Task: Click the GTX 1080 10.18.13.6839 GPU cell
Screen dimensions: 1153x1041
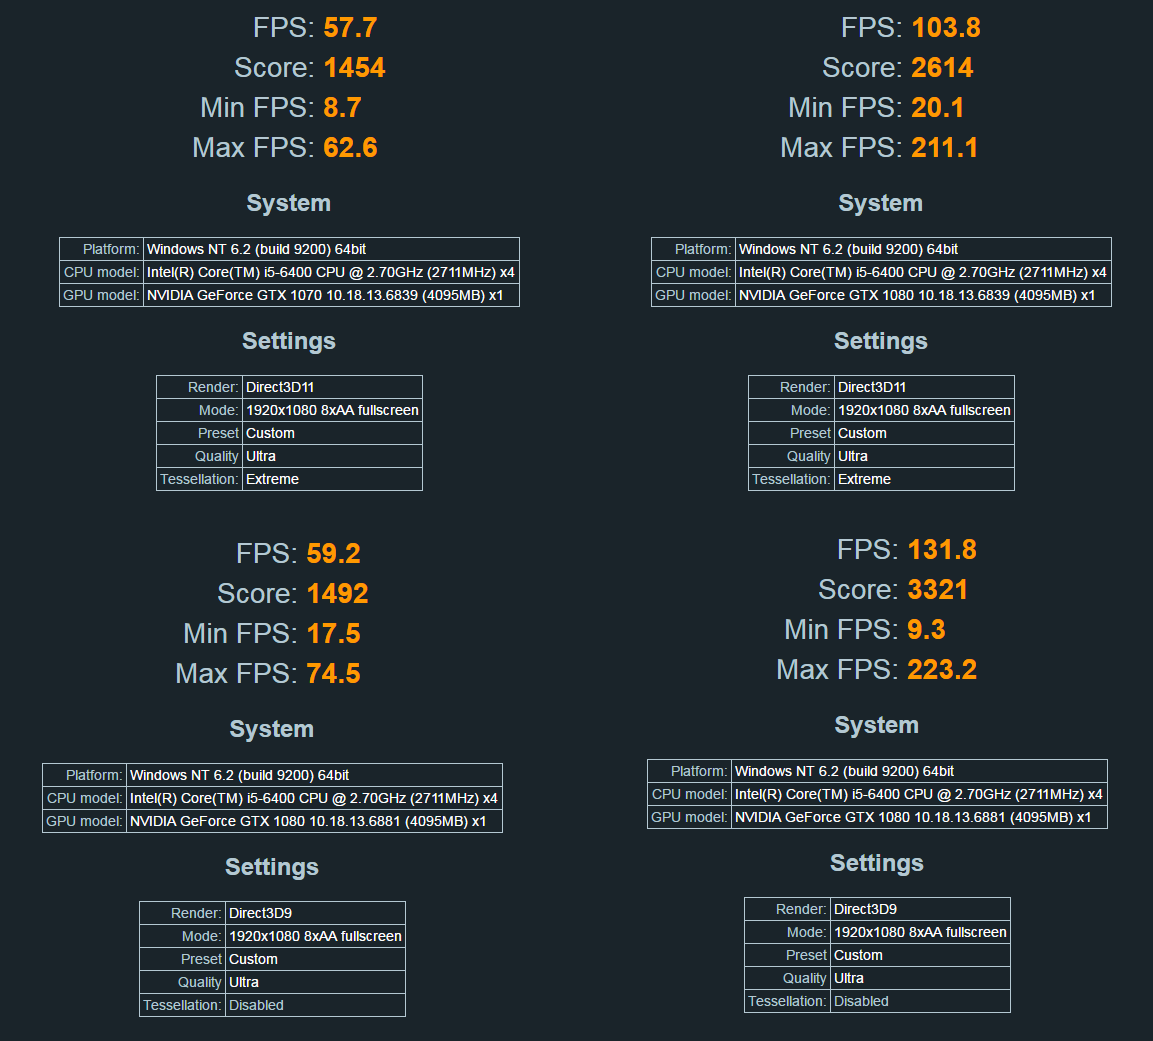Action: [x=922, y=295]
